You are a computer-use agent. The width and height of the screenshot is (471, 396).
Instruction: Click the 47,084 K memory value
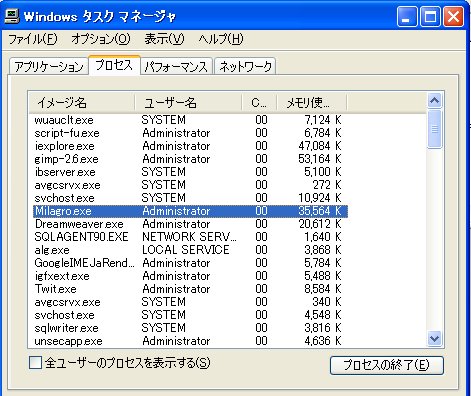(320, 146)
